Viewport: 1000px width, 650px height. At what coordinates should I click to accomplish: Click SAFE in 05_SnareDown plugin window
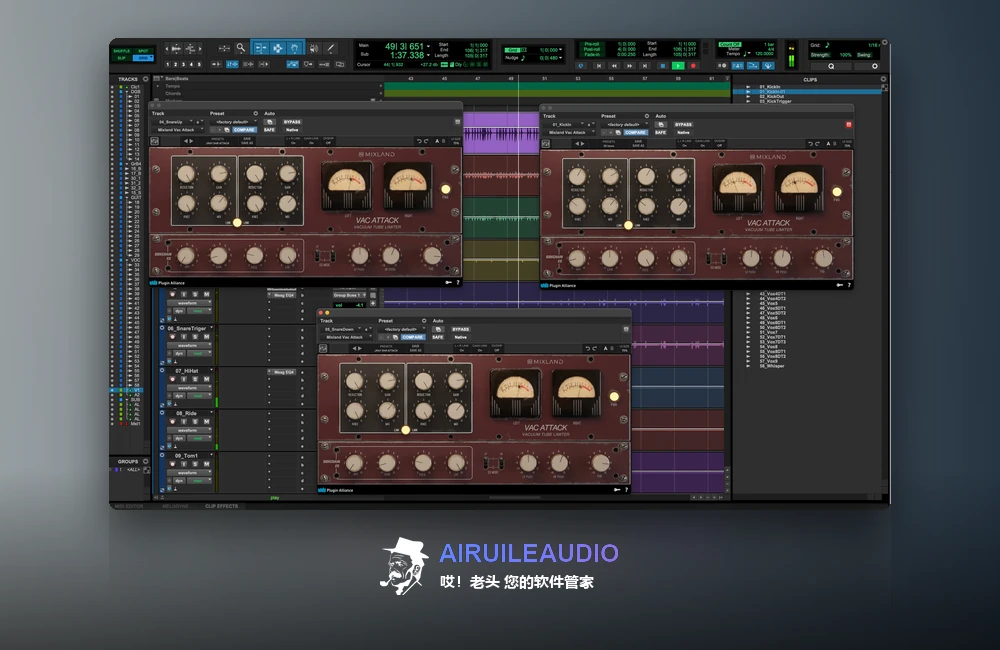coord(438,337)
